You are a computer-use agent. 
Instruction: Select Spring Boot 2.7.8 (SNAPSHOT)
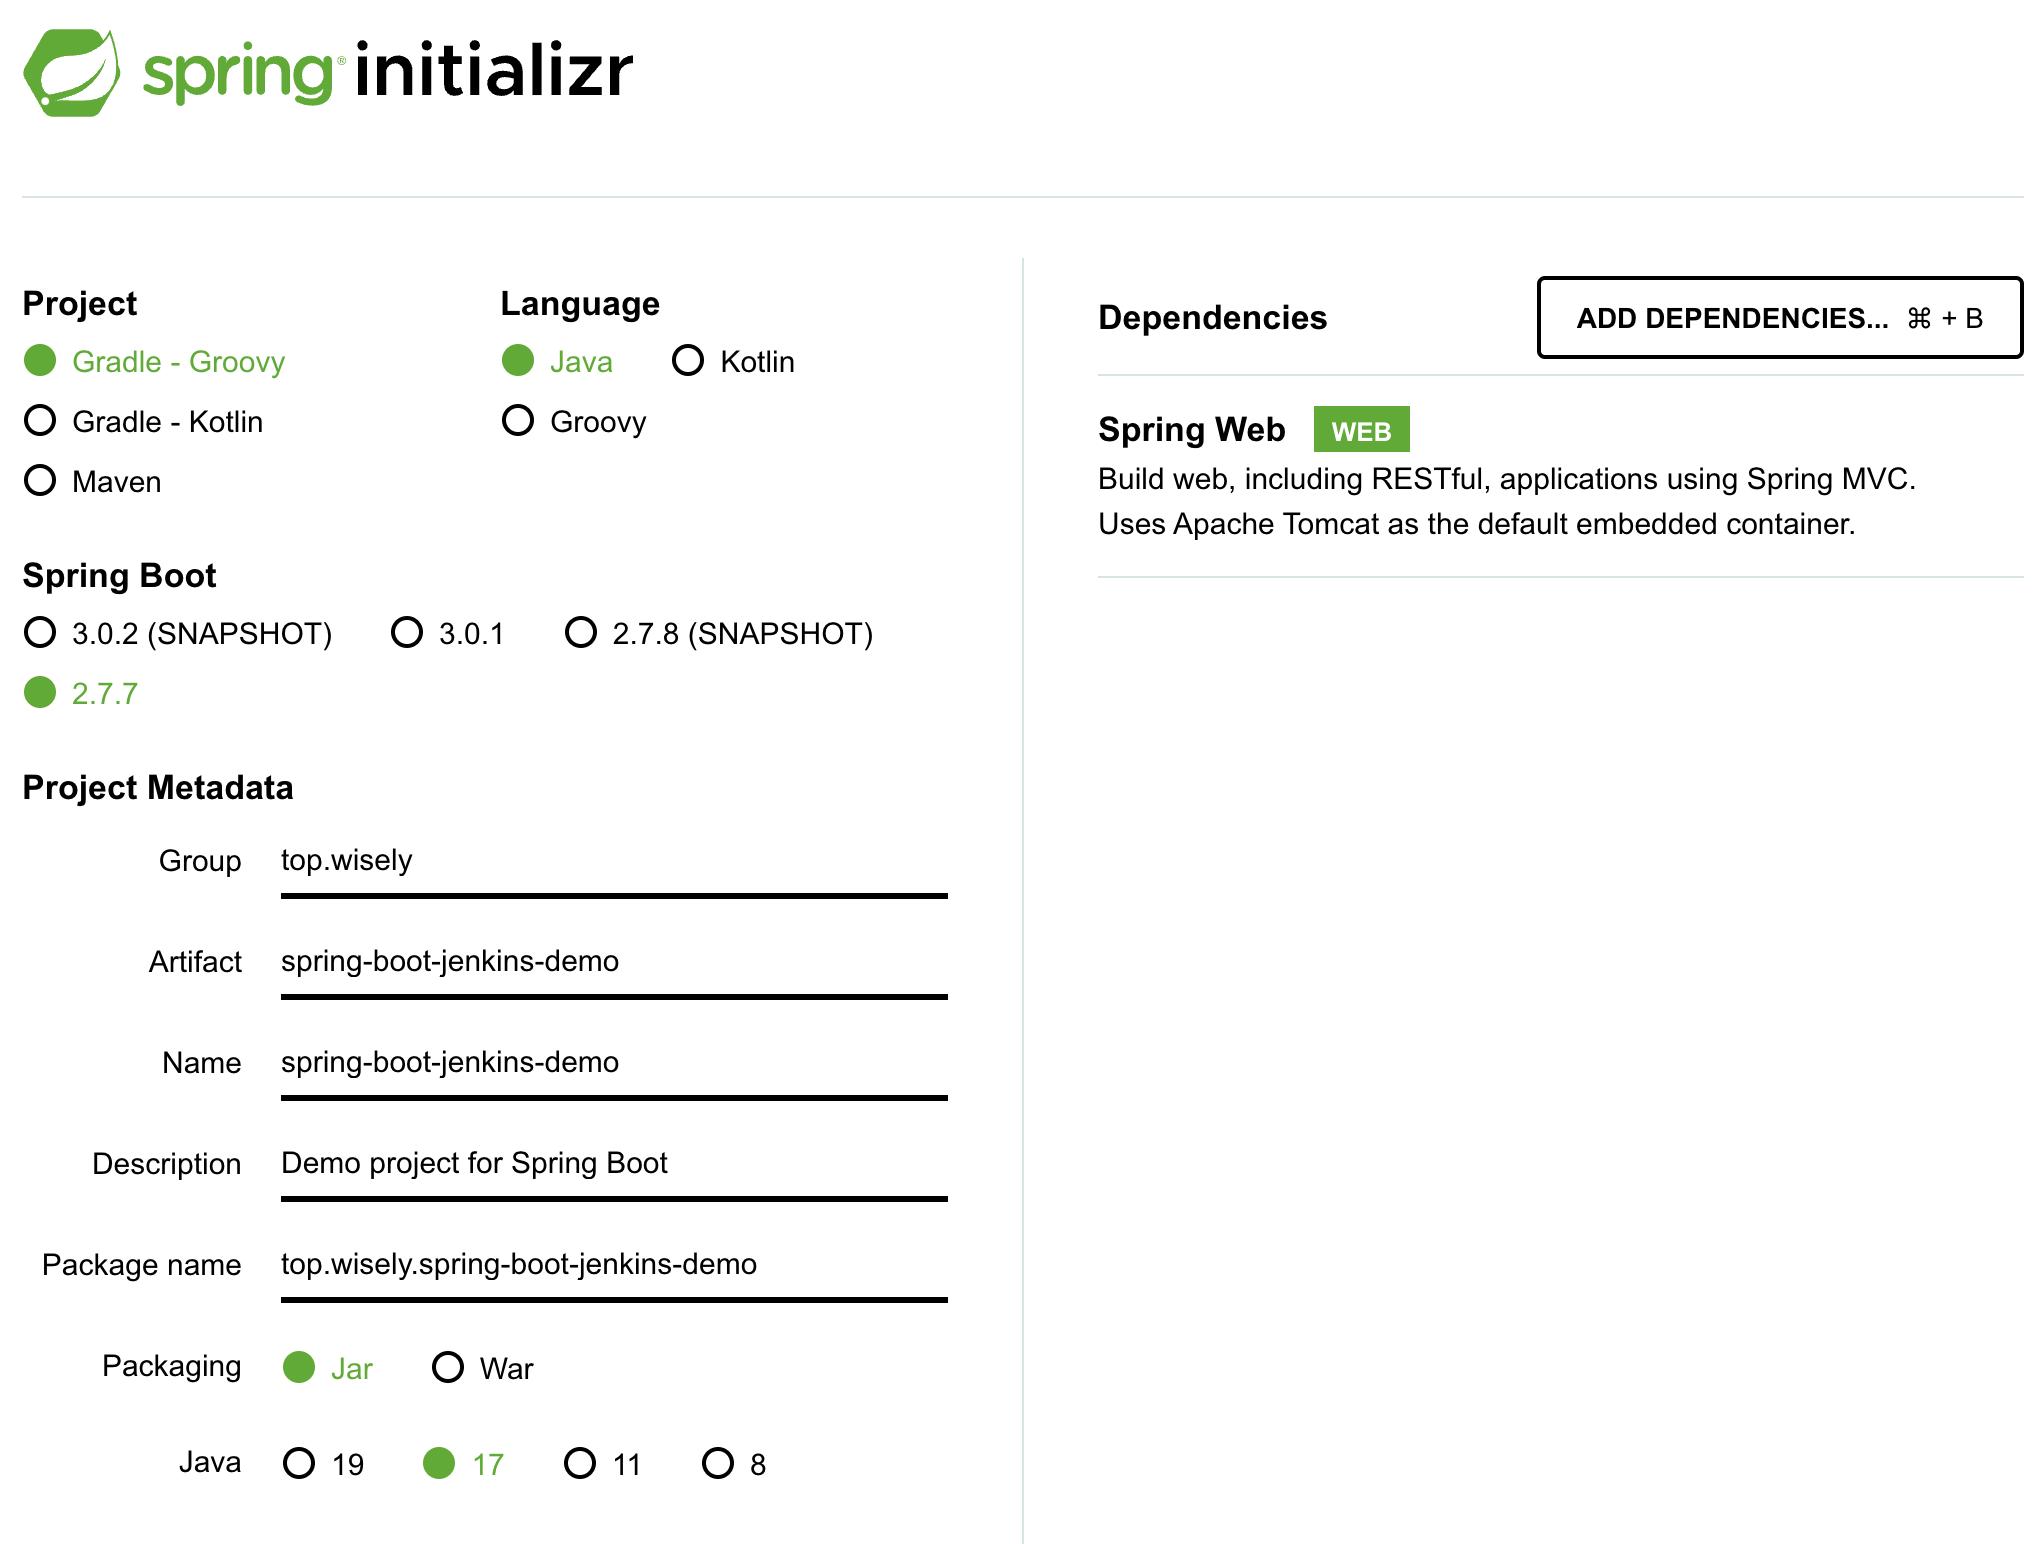point(581,633)
